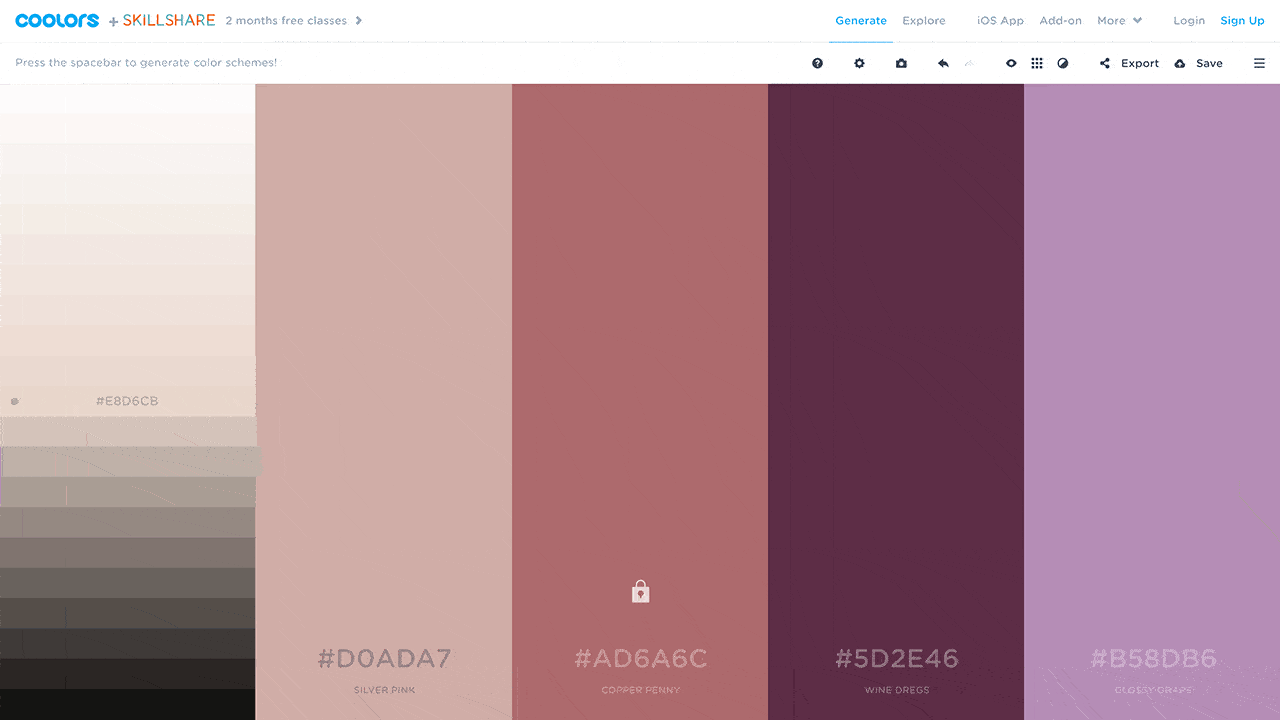Open the help question mark icon
The height and width of the screenshot is (720, 1280).
(x=817, y=63)
